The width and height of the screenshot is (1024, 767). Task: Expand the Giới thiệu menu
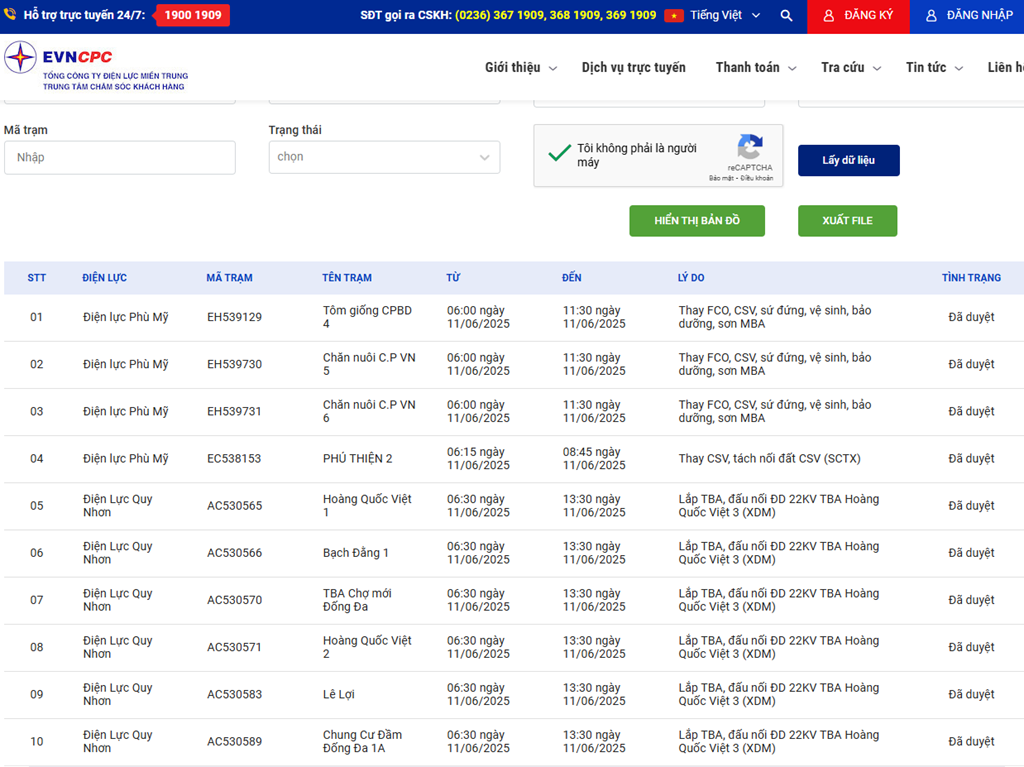point(520,67)
